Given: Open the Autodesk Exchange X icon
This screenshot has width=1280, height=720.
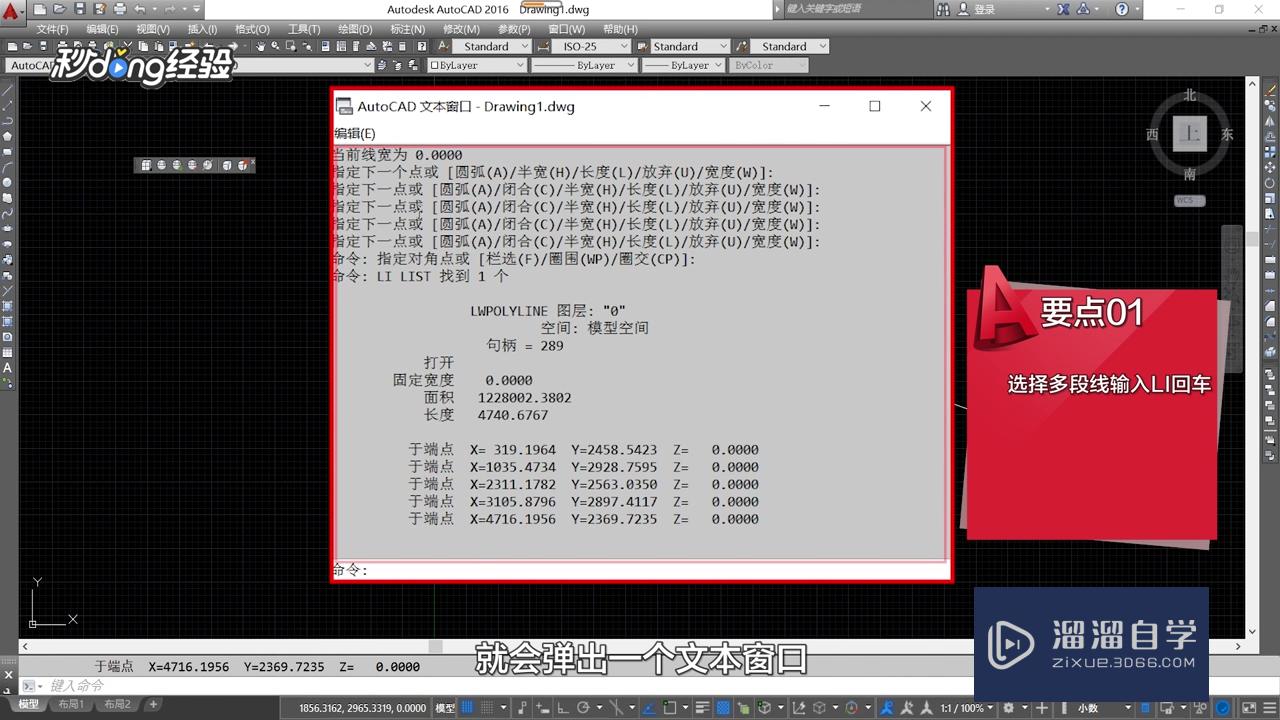Looking at the screenshot, I should 1061,9.
